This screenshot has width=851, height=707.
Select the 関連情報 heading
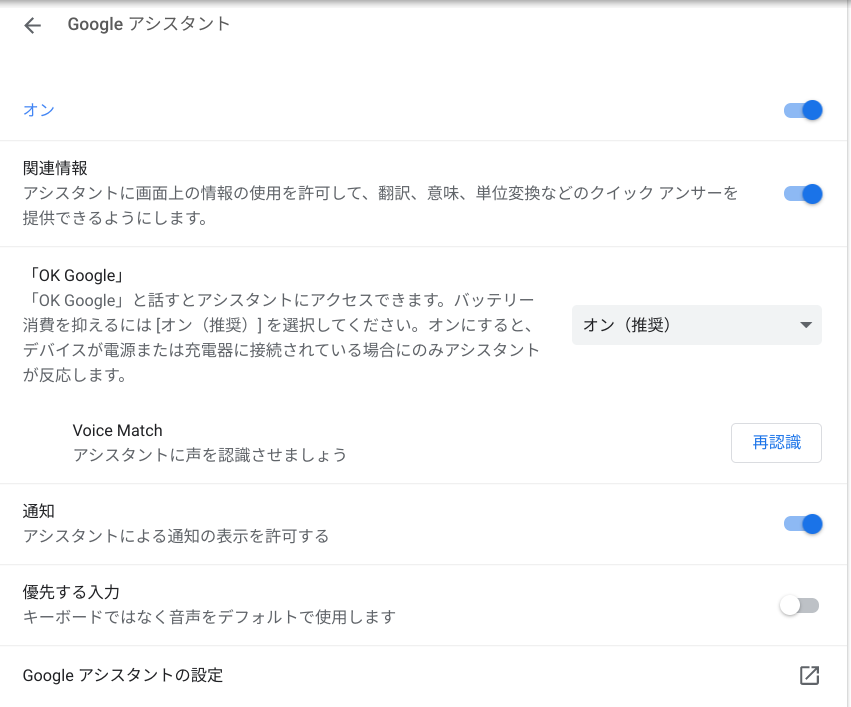55,168
